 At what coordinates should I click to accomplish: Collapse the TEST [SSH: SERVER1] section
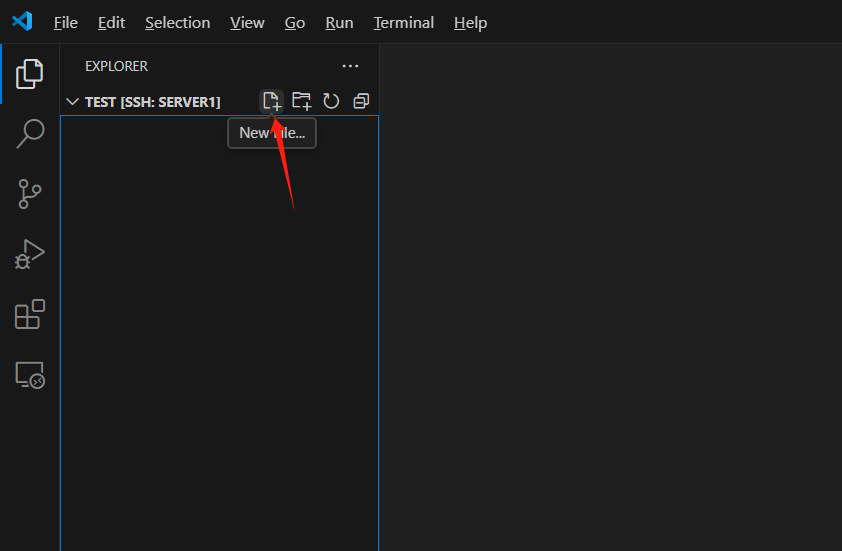[72, 102]
